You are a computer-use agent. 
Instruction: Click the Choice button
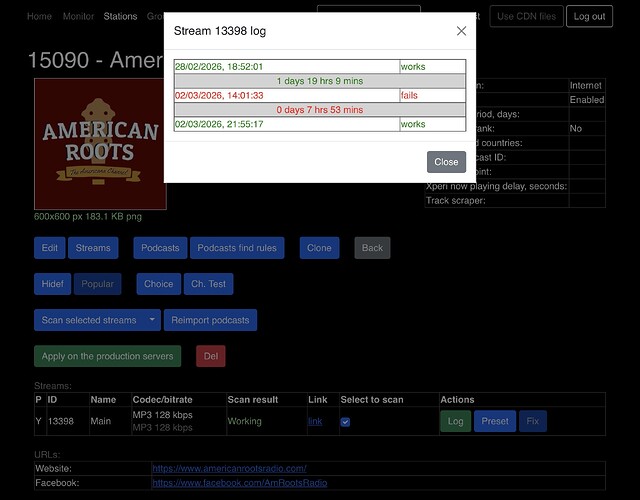pyautogui.click(x=158, y=284)
